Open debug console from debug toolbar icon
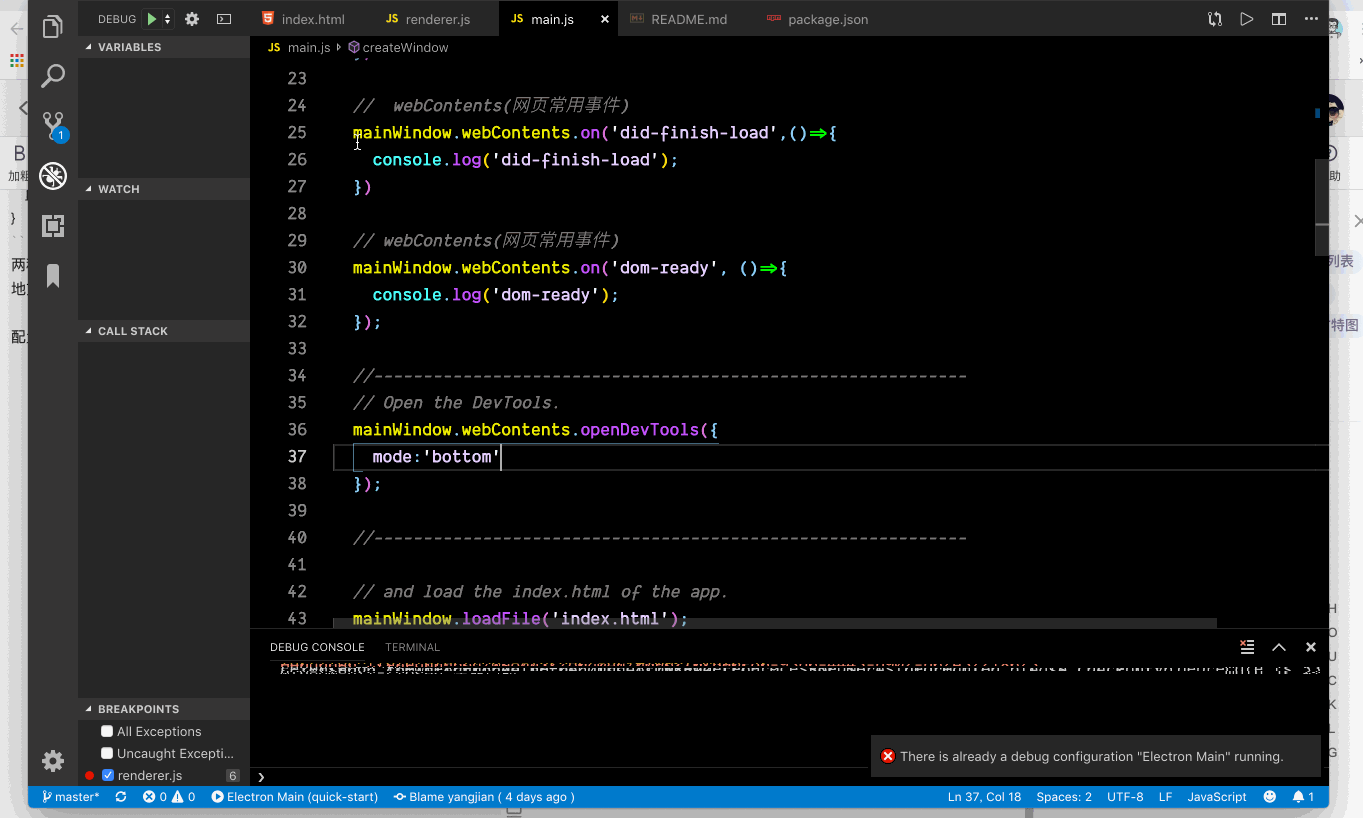 point(224,19)
